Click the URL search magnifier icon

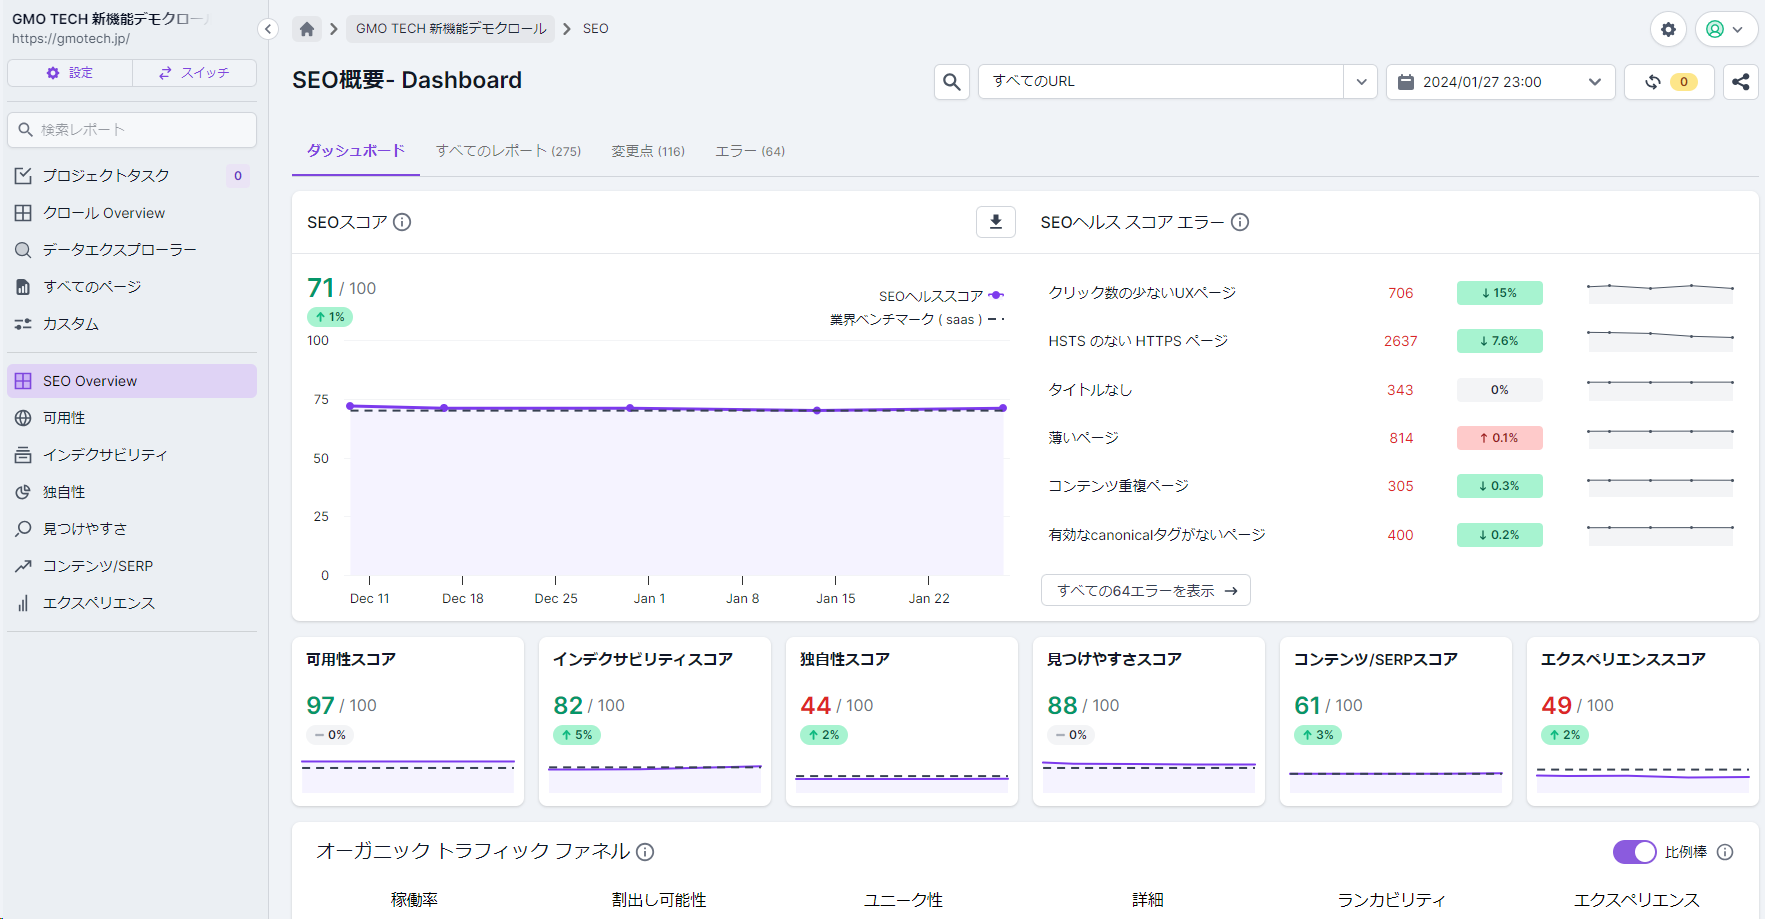click(951, 81)
